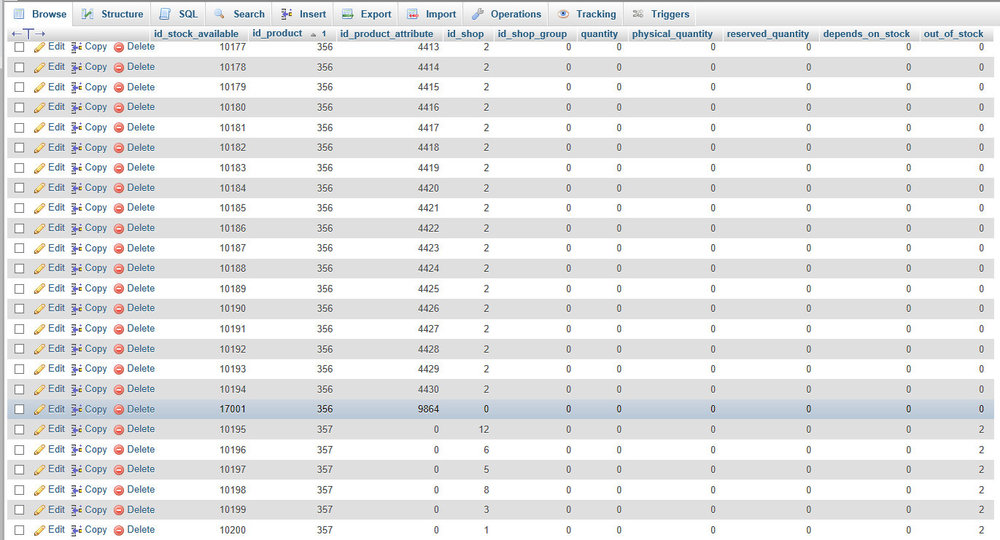Click the Copy link for row 10192
The image size is (1000, 540).
(96, 349)
